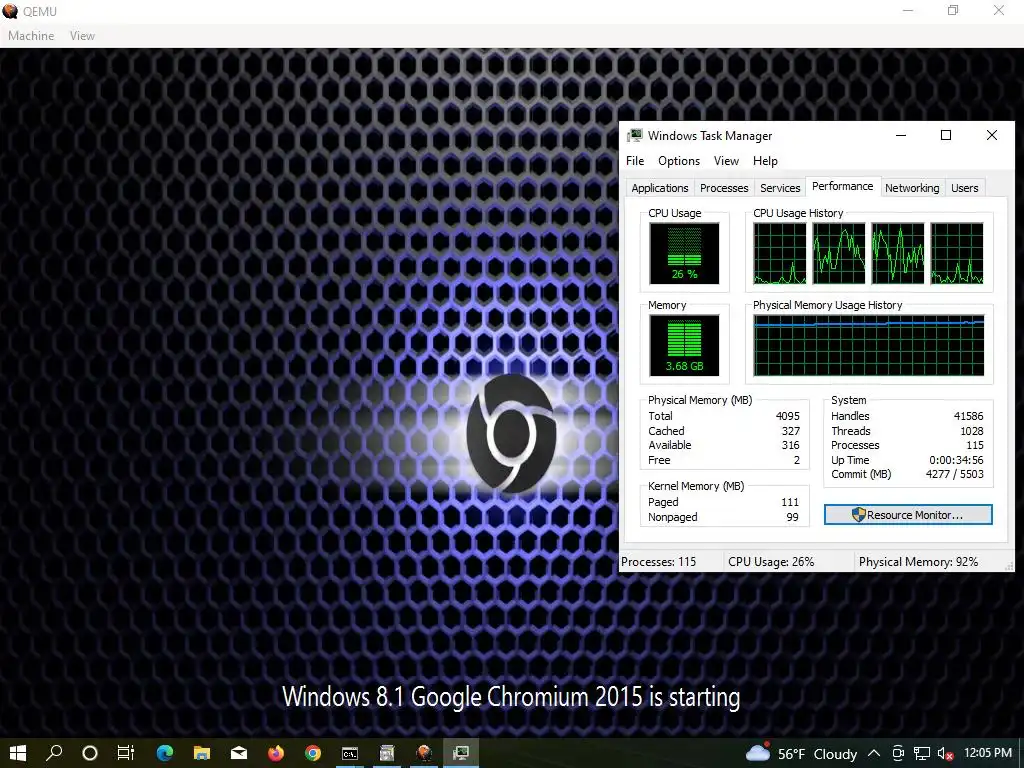The width and height of the screenshot is (1024, 768).
Task: Switch to the Applications tab
Action: pyautogui.click(x=660, y=188)
